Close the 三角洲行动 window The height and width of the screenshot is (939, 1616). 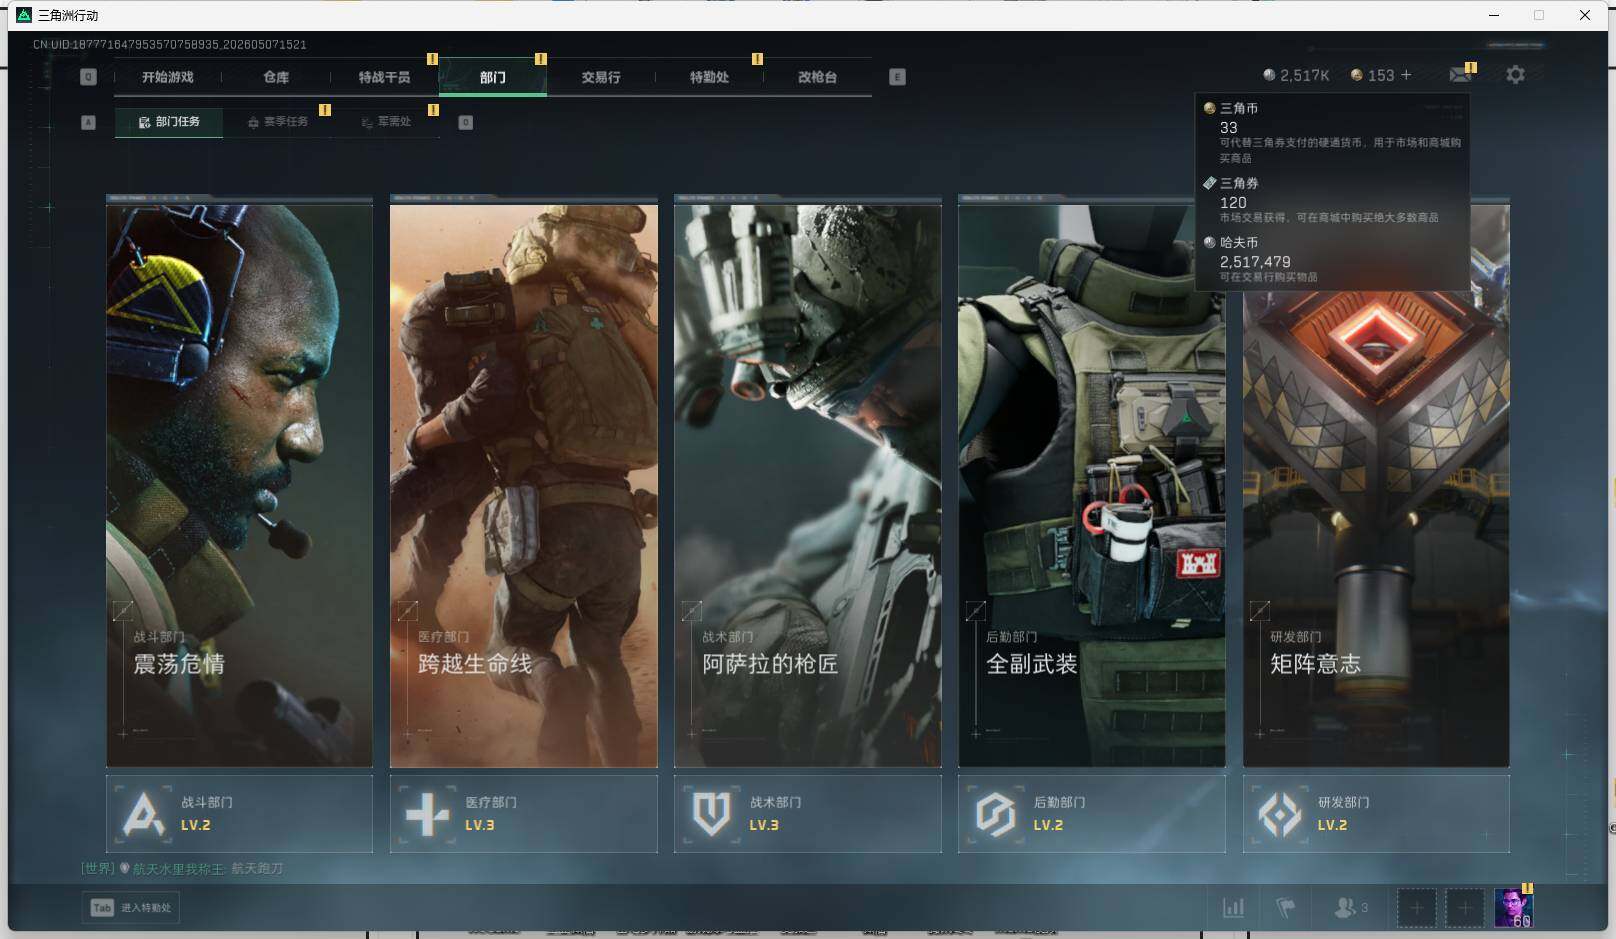pos(1585,15)
